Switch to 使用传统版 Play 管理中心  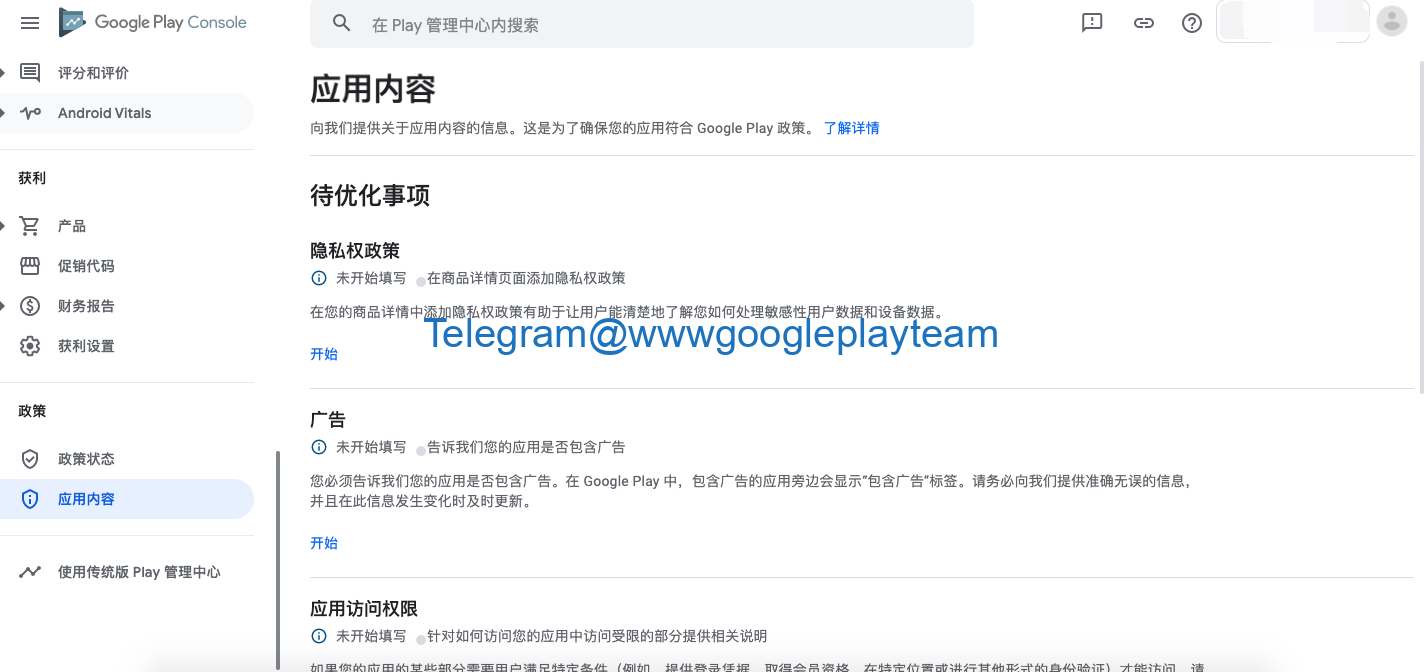[x=139, y=572]
